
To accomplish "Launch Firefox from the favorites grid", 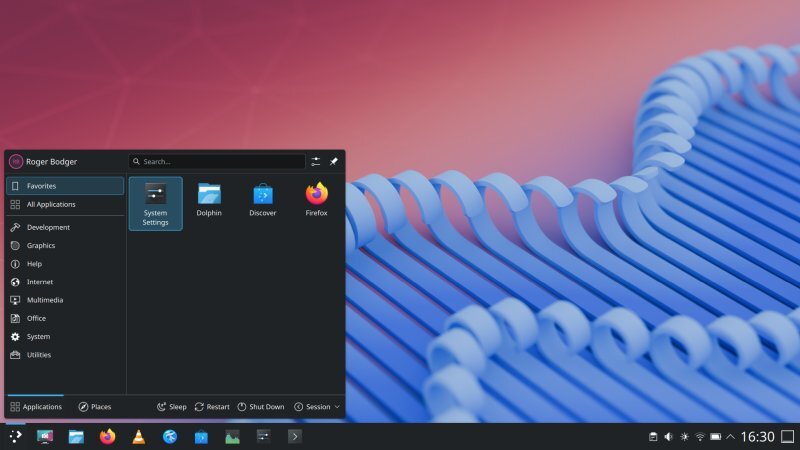I will (316, 199).
